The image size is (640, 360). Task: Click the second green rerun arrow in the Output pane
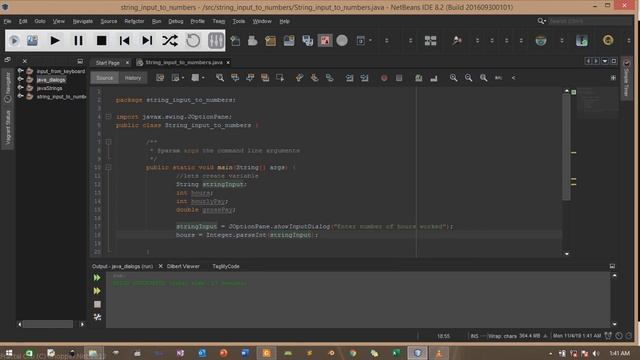point(97,291)
